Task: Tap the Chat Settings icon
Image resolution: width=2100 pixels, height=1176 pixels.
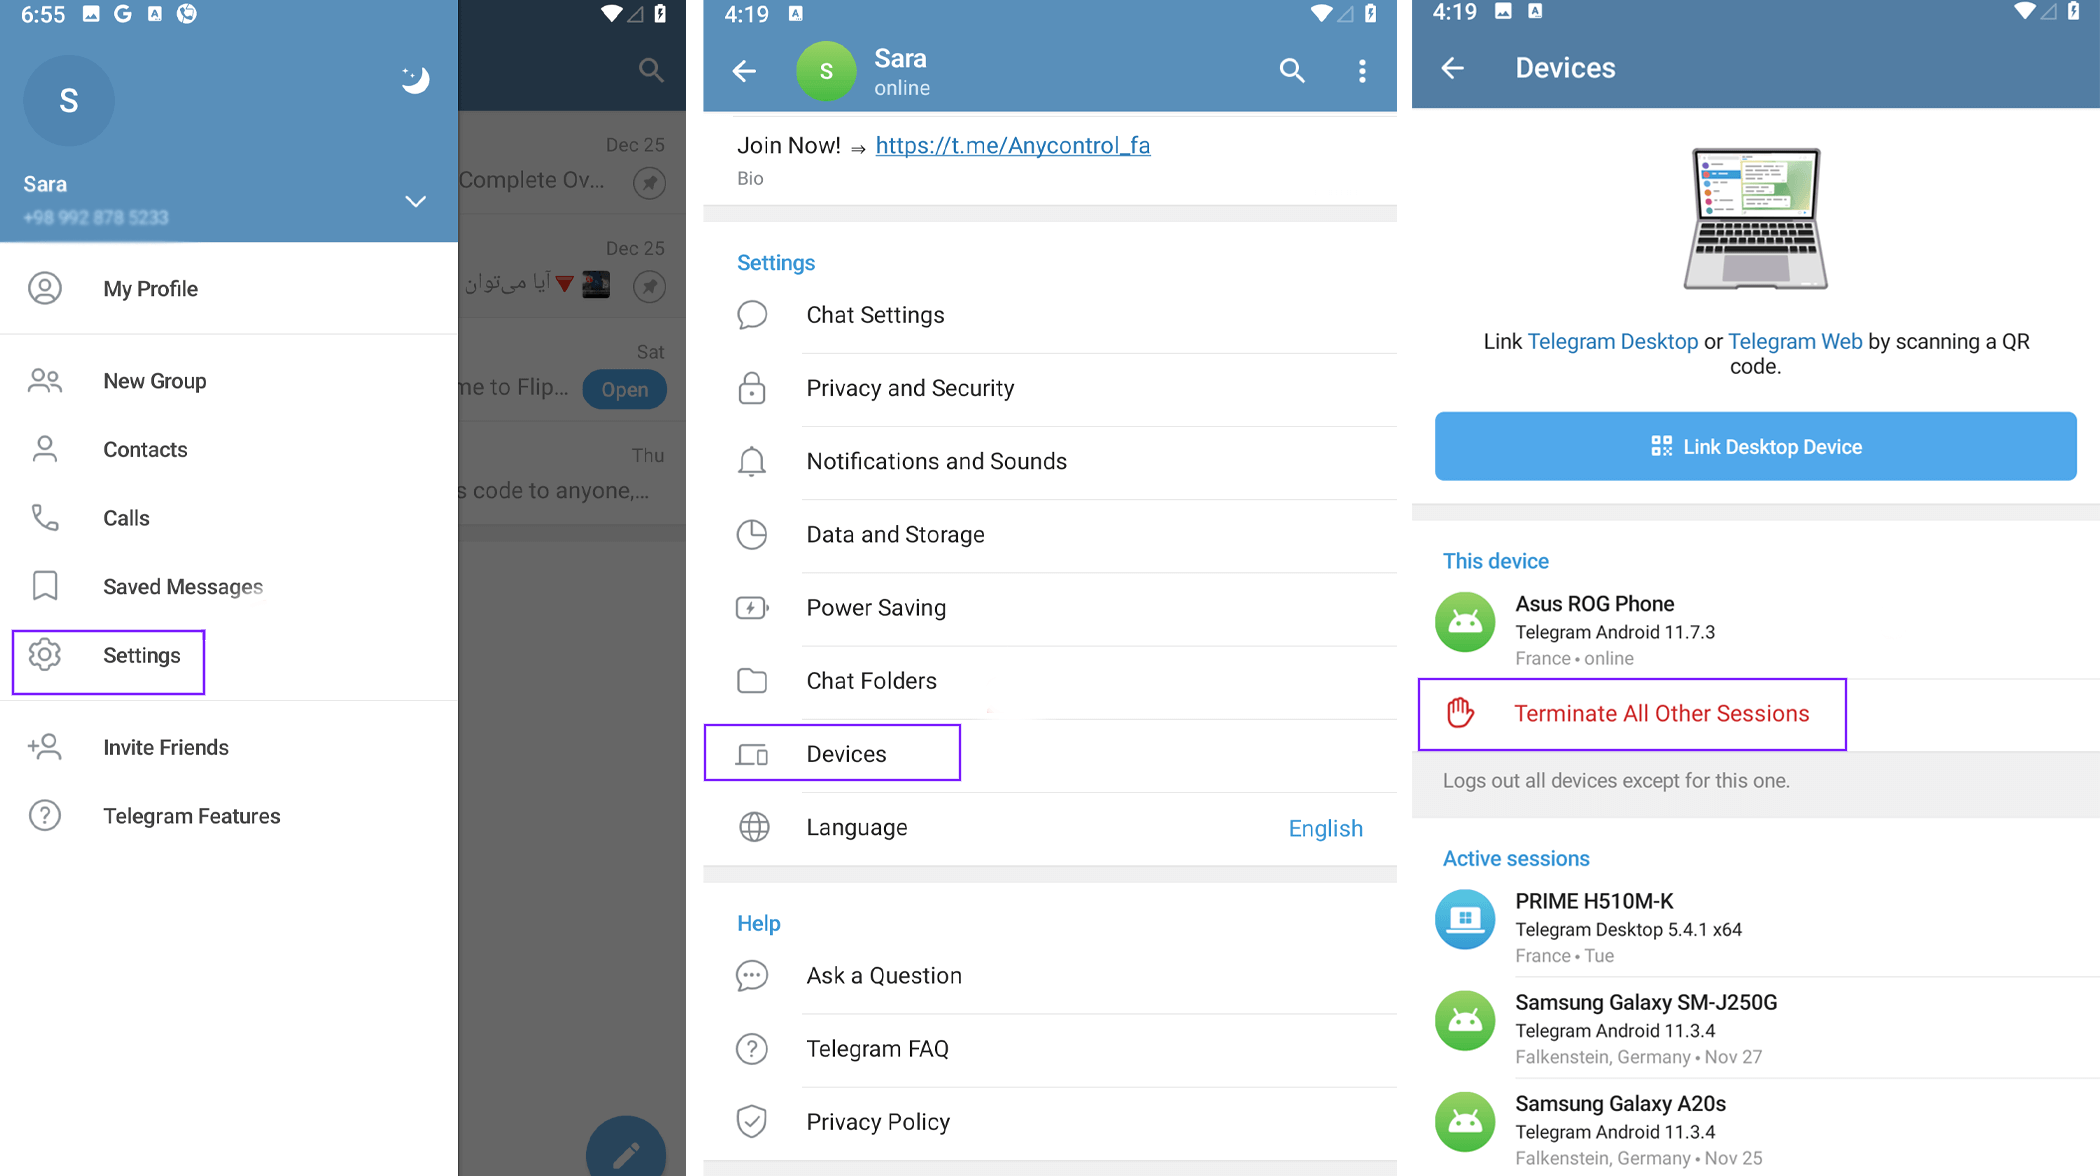Action: [753, 315]
